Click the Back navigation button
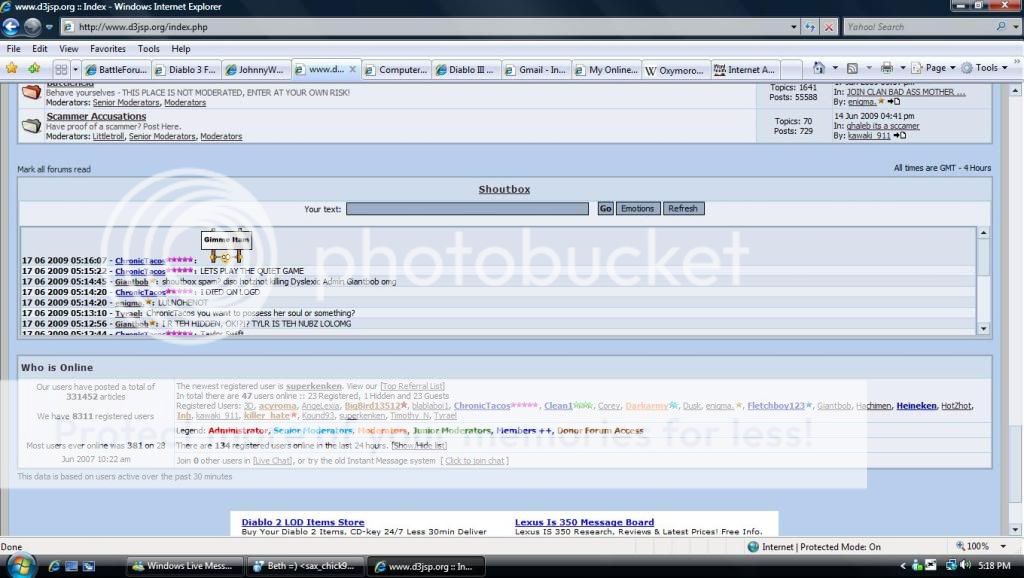 click(13, 27)
